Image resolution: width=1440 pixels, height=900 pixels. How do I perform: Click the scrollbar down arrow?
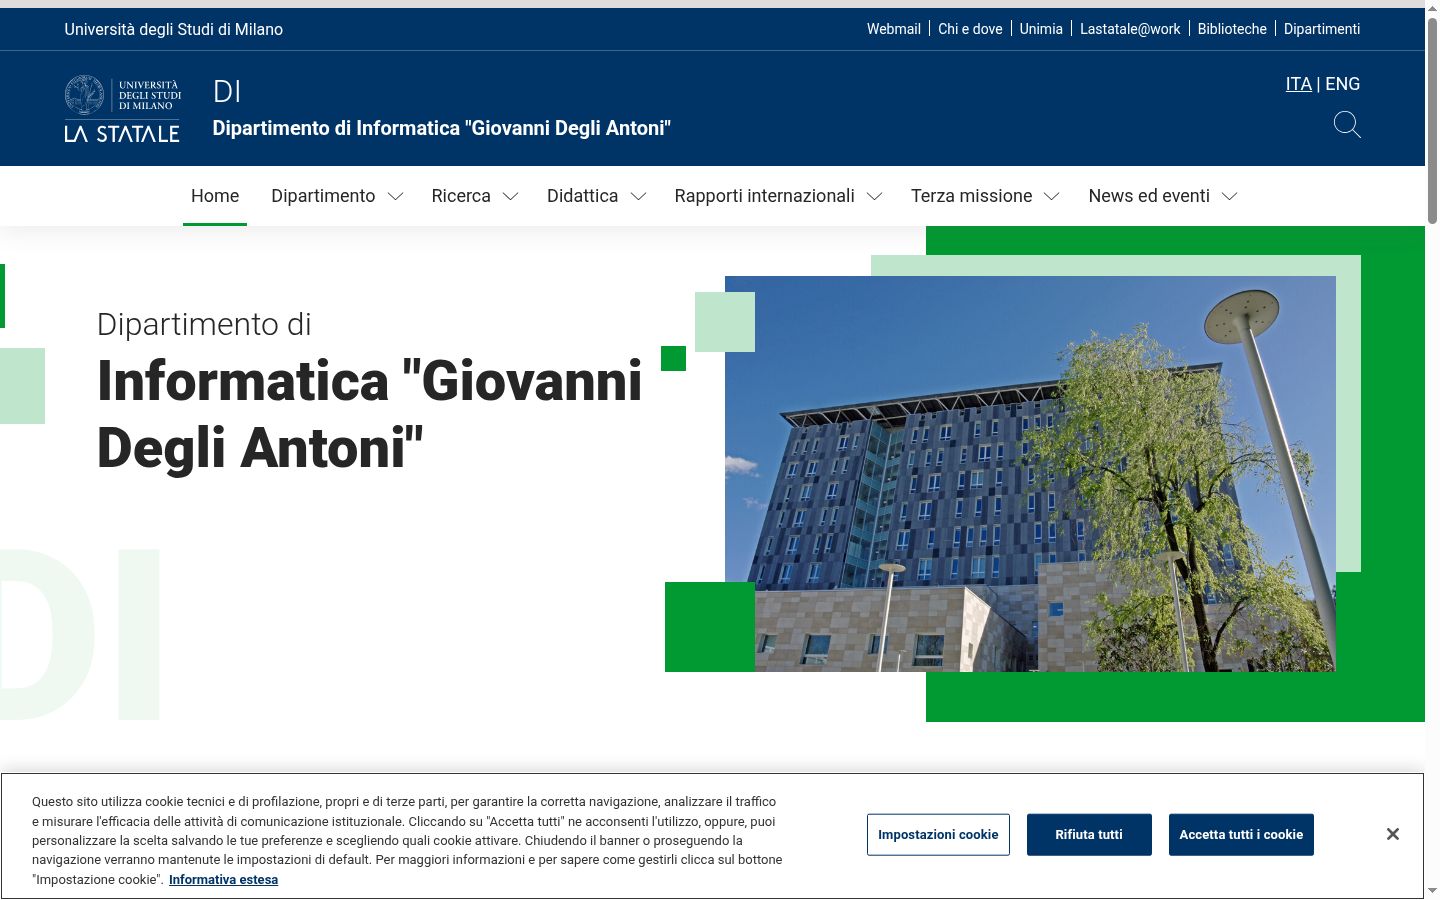click(x=1432, y=891)
